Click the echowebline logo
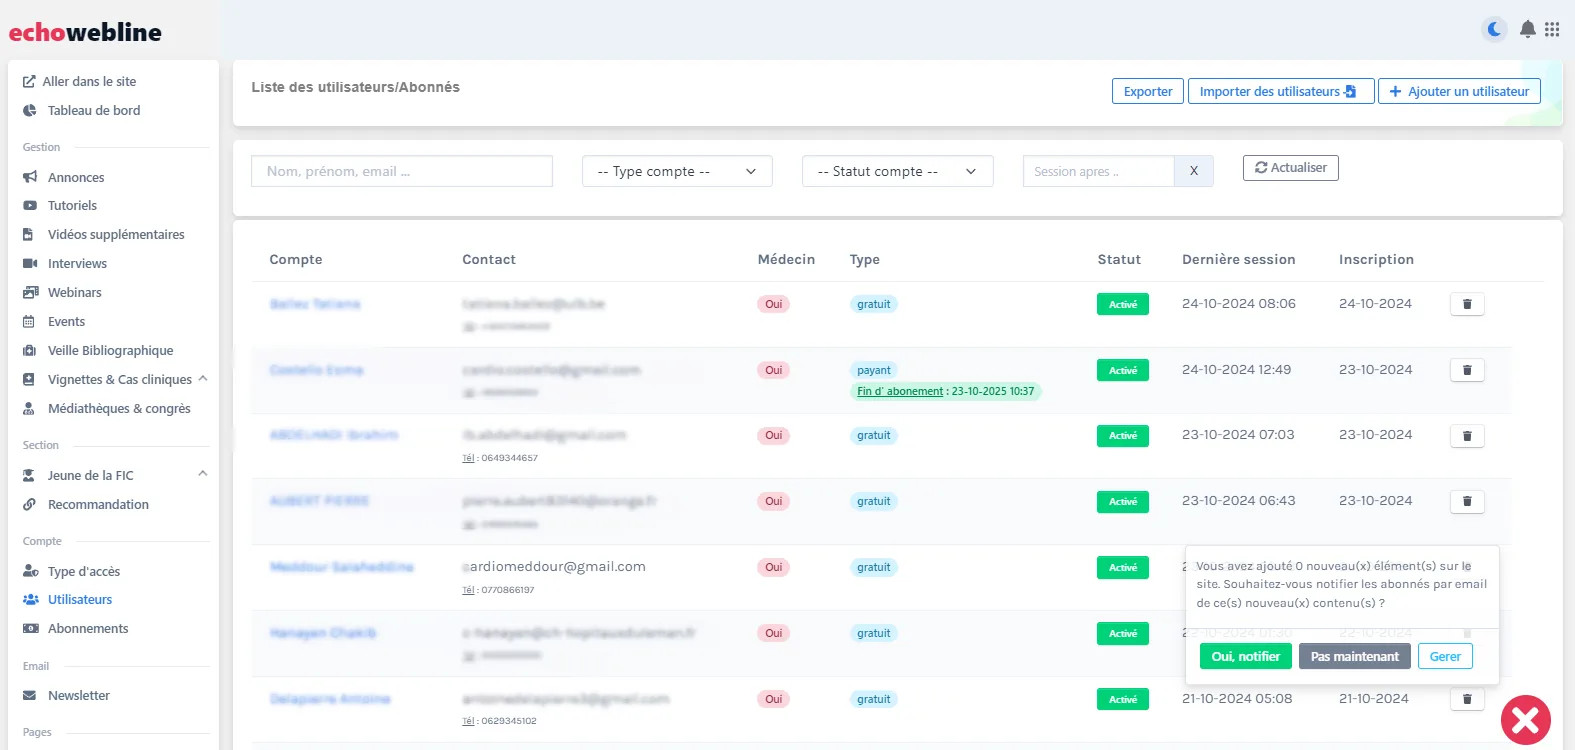This screenshot has height=750, width=1575. (85, 32)
